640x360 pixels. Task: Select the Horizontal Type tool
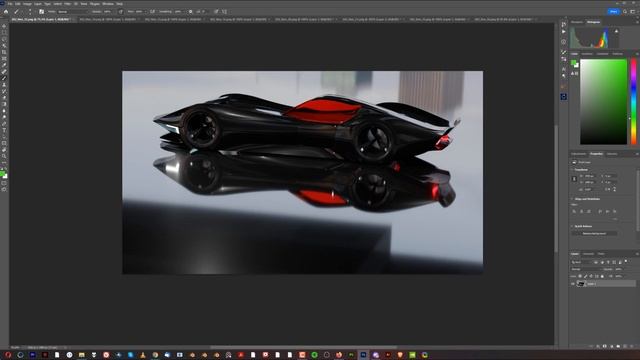pyautogui.click(x=4, y=130)
